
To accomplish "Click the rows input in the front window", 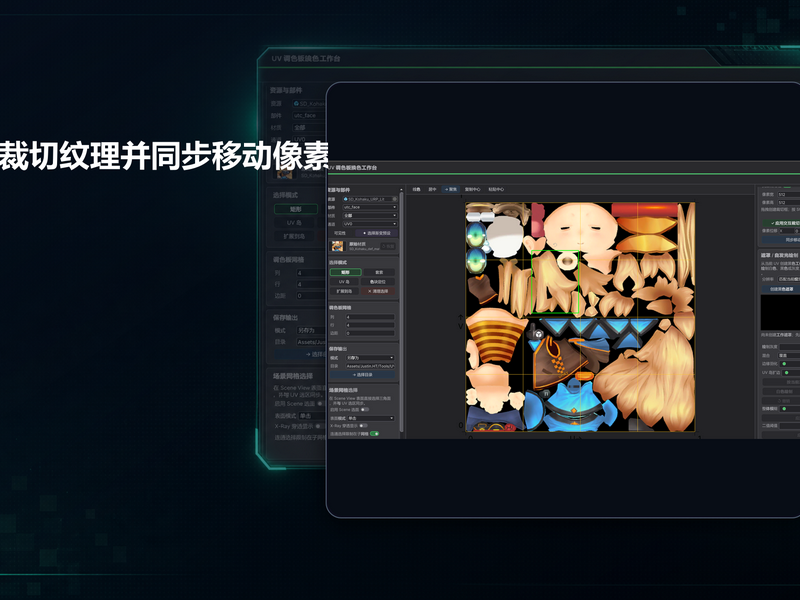I will point(370,325).
